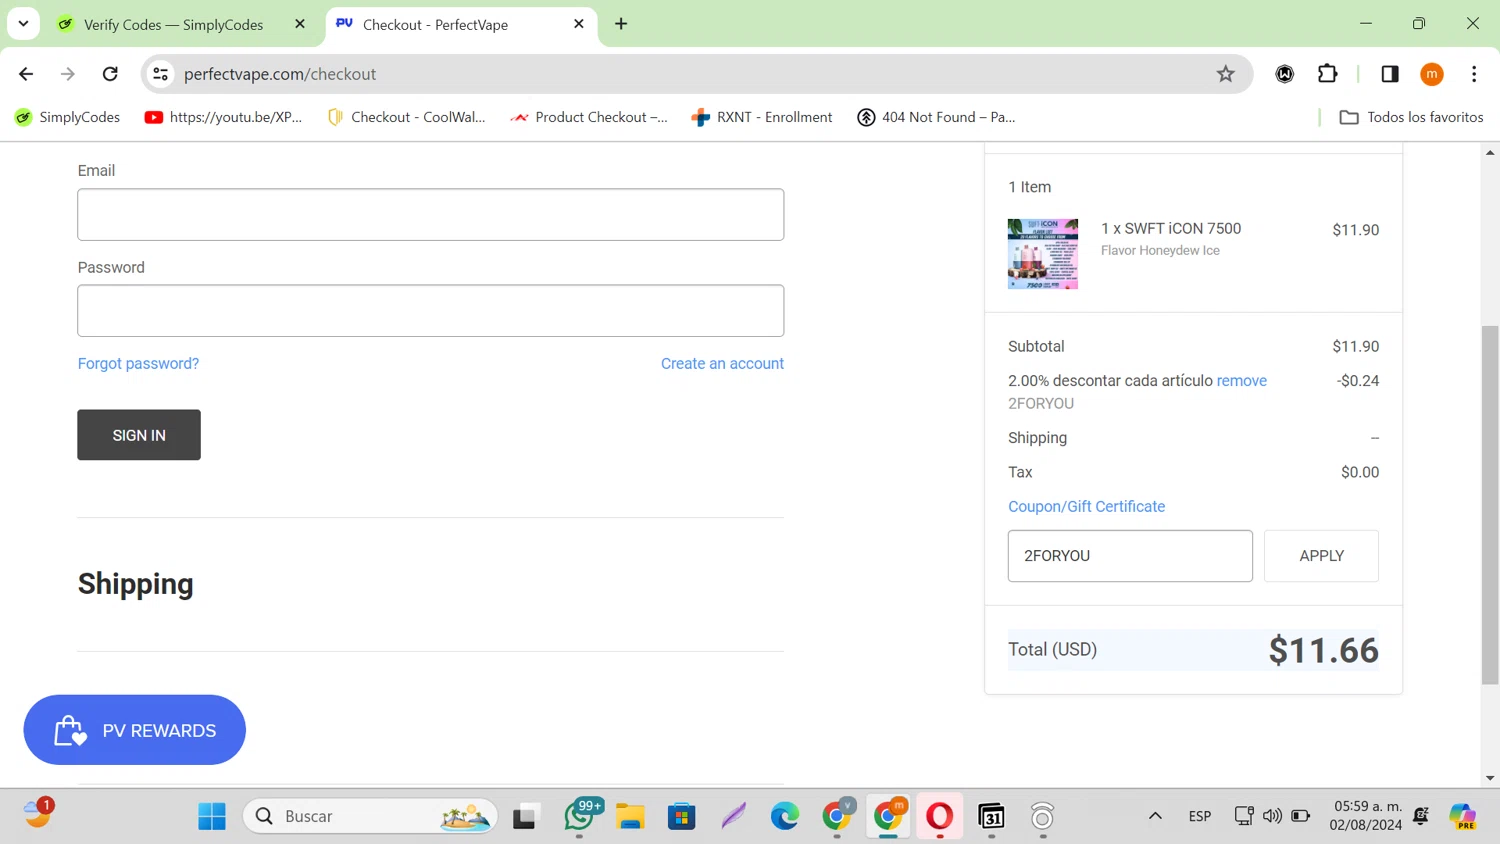This screenshot has height=844, width=1500.
Task: Open the Chrome profile avatar
Action: click(x=1432, y=74)
